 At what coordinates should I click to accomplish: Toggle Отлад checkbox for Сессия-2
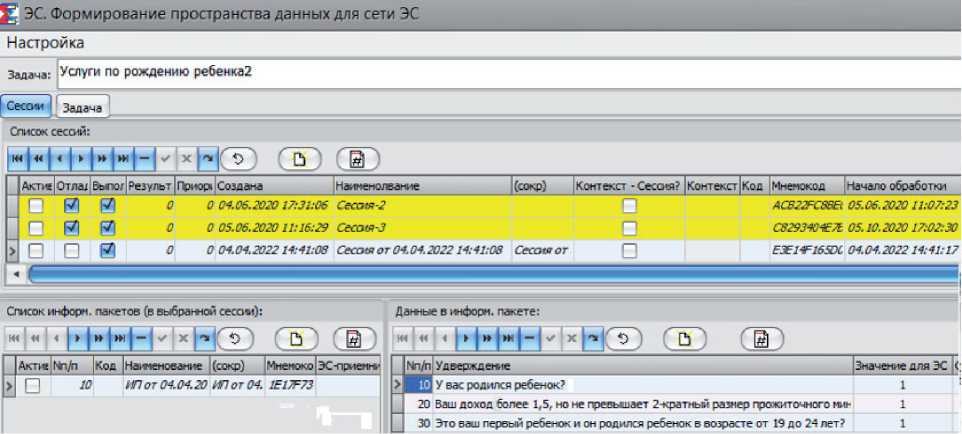click(72, 206)
